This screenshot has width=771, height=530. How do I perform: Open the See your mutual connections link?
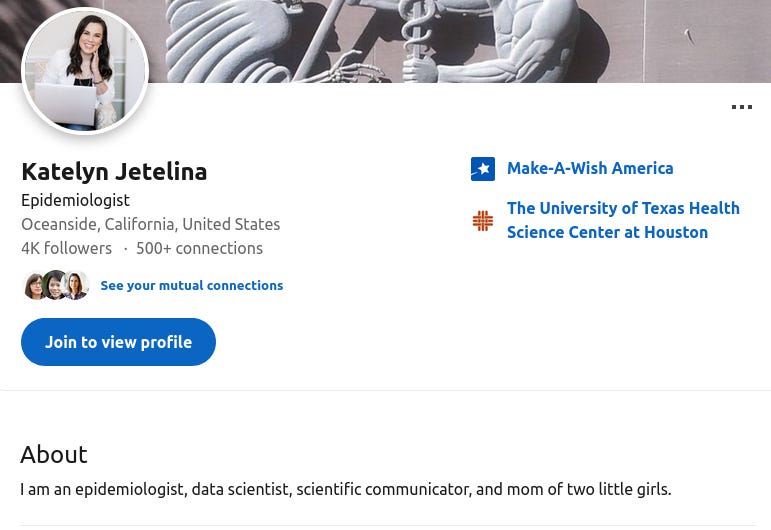point(192,286)
